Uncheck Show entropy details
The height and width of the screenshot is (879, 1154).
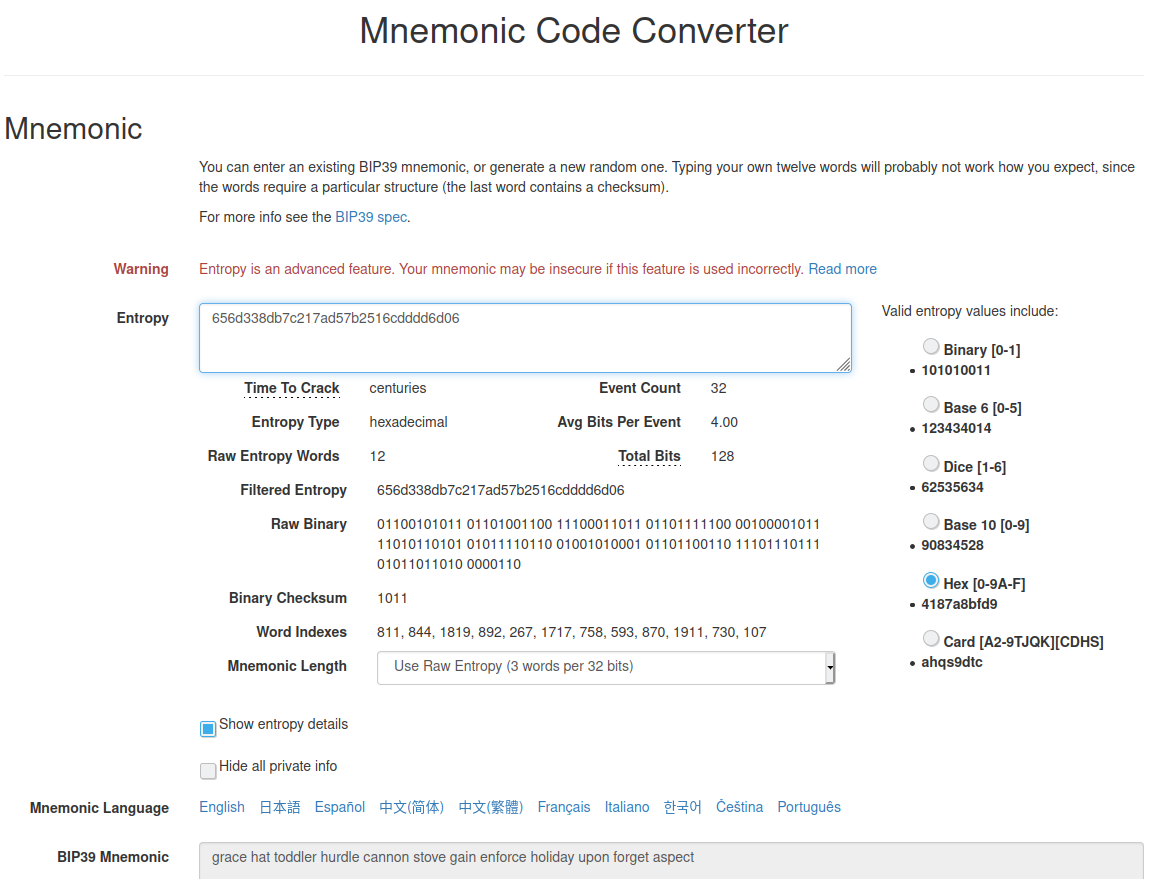[208, 728]
